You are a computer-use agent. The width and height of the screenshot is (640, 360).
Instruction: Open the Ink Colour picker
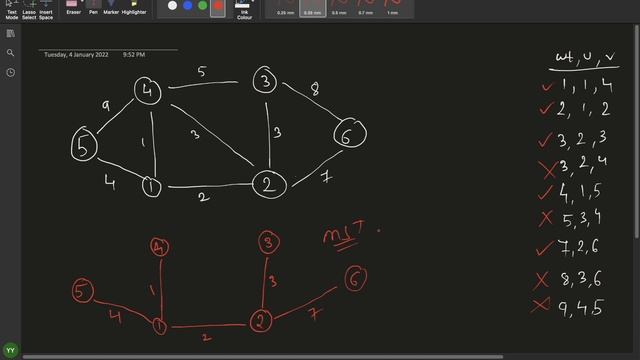[244, 10]
